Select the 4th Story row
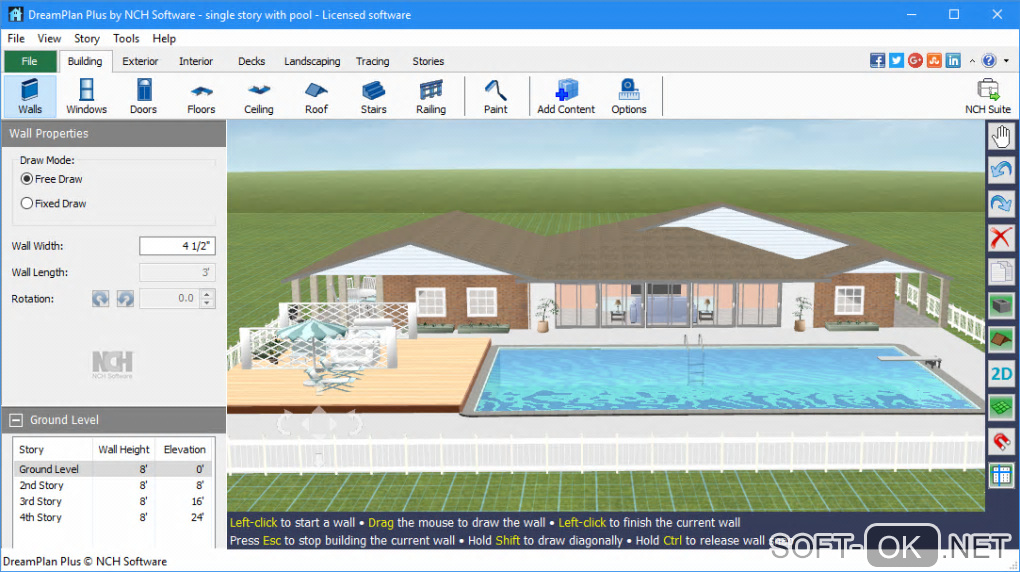Screen dimensions: 1020x572 (113, 518)
